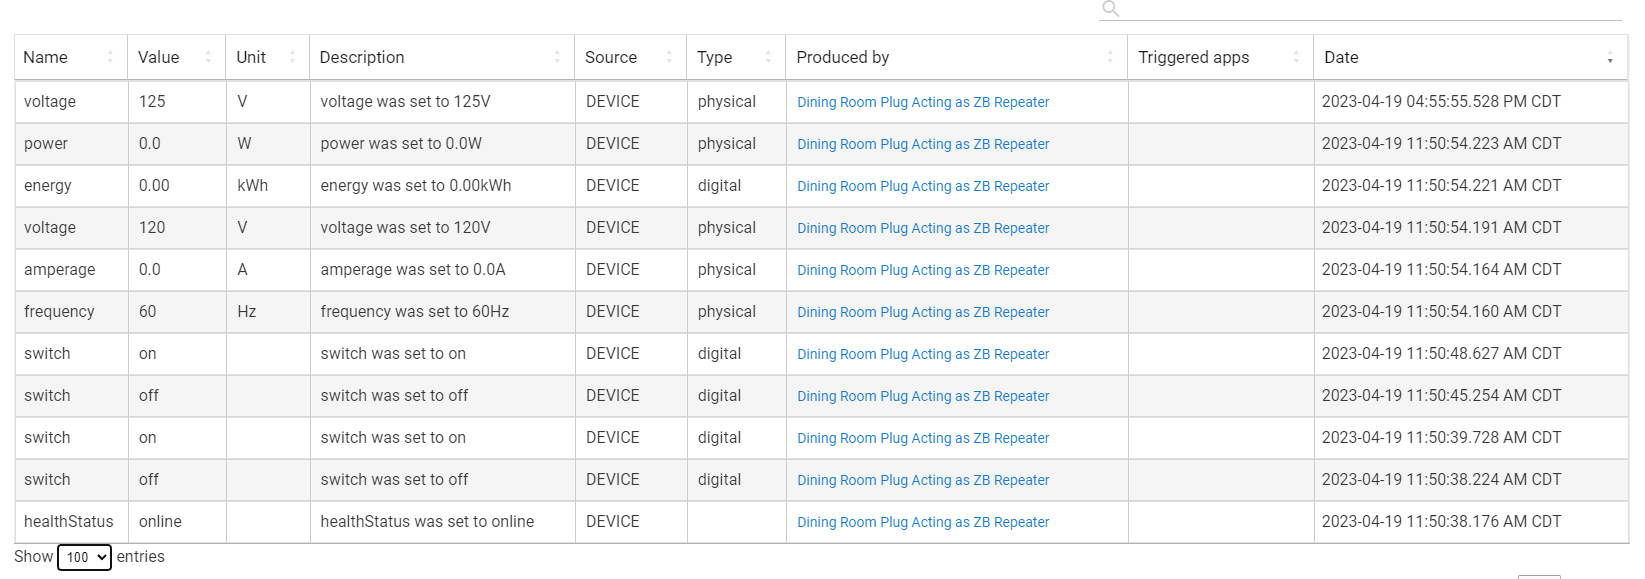This screenshot has width=1645, height=579.
Task: Open the Show entries count dropdown
Action: point(84,557)
